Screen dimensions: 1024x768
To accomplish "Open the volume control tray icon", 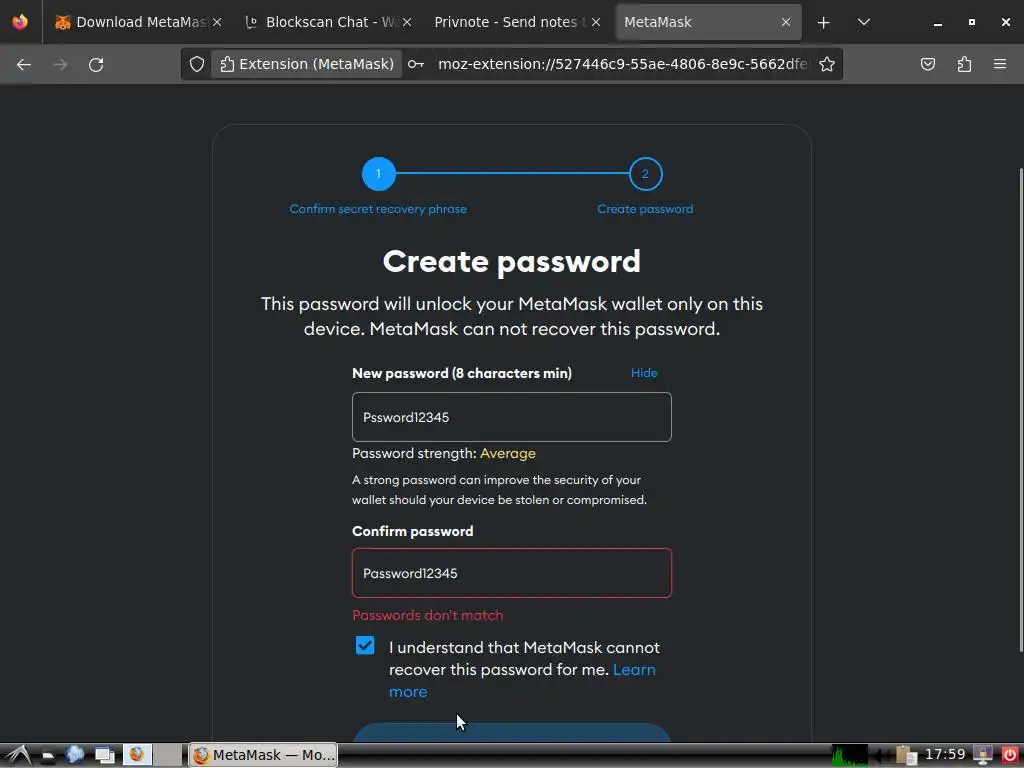I will [882, 756].
